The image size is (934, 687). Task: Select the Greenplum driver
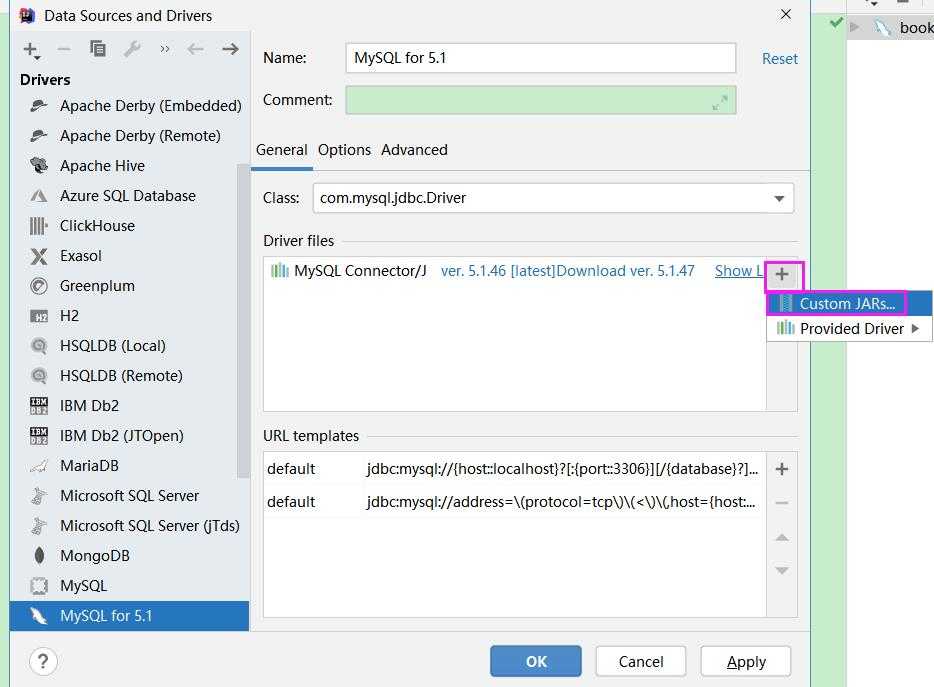[x=129, y=285]
